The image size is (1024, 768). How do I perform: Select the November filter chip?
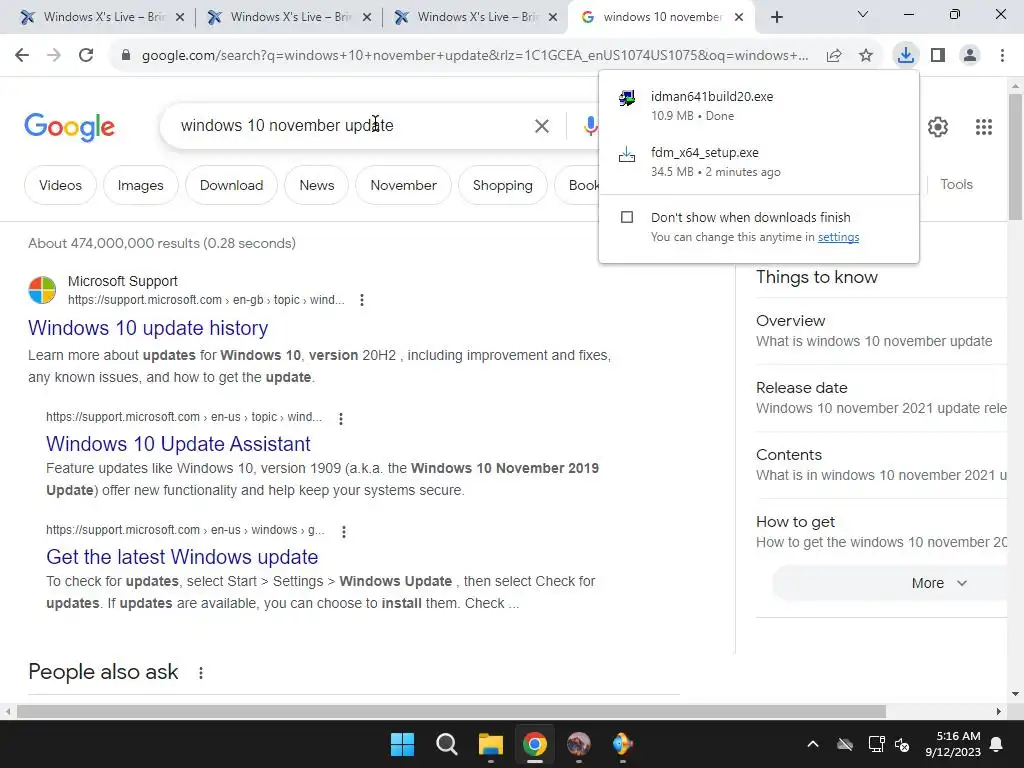tap(404, 185)
